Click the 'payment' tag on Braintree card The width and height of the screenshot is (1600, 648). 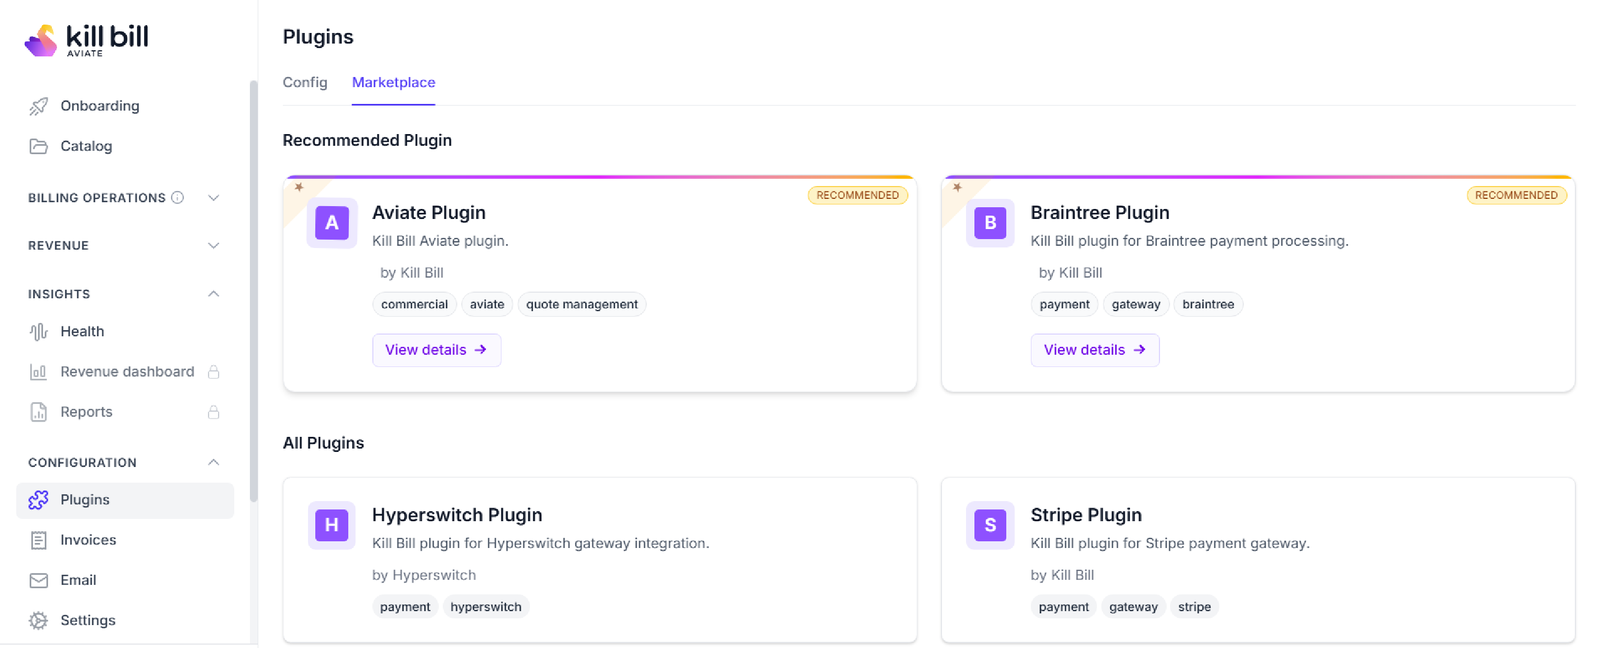click(x=1065, y=304)
